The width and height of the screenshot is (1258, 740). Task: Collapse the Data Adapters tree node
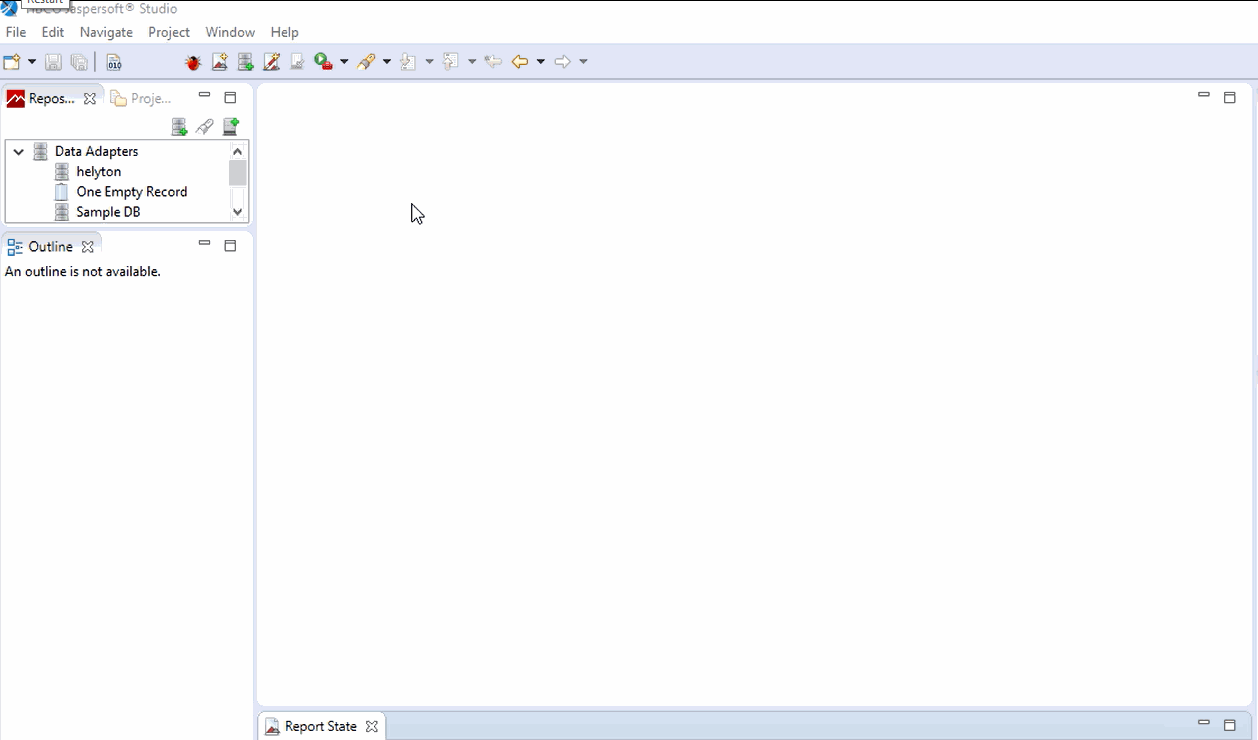pos(18,152)
